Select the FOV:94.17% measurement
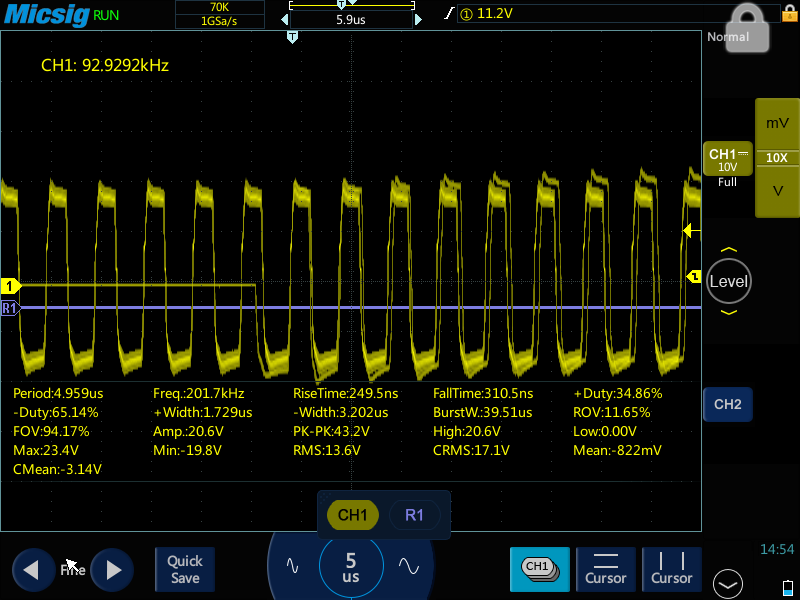 [51, 431]
